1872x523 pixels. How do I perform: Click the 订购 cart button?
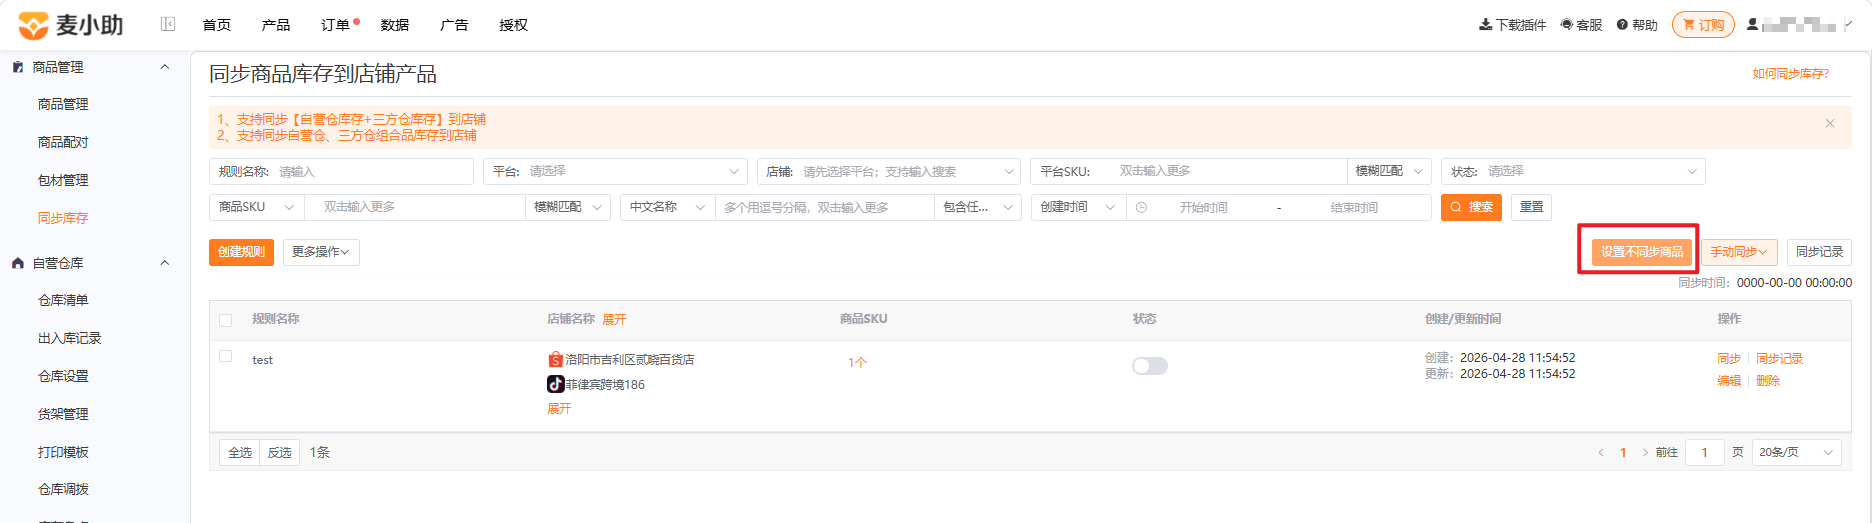tap(1703, 25)
